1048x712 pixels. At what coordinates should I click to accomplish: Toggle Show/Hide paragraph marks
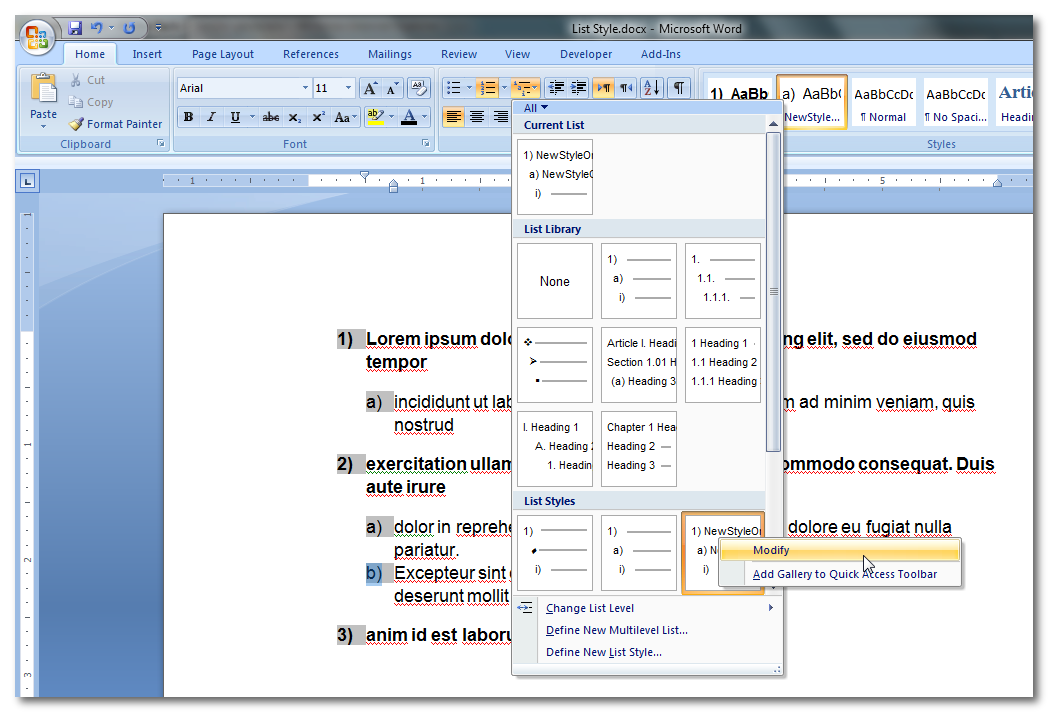679,88
